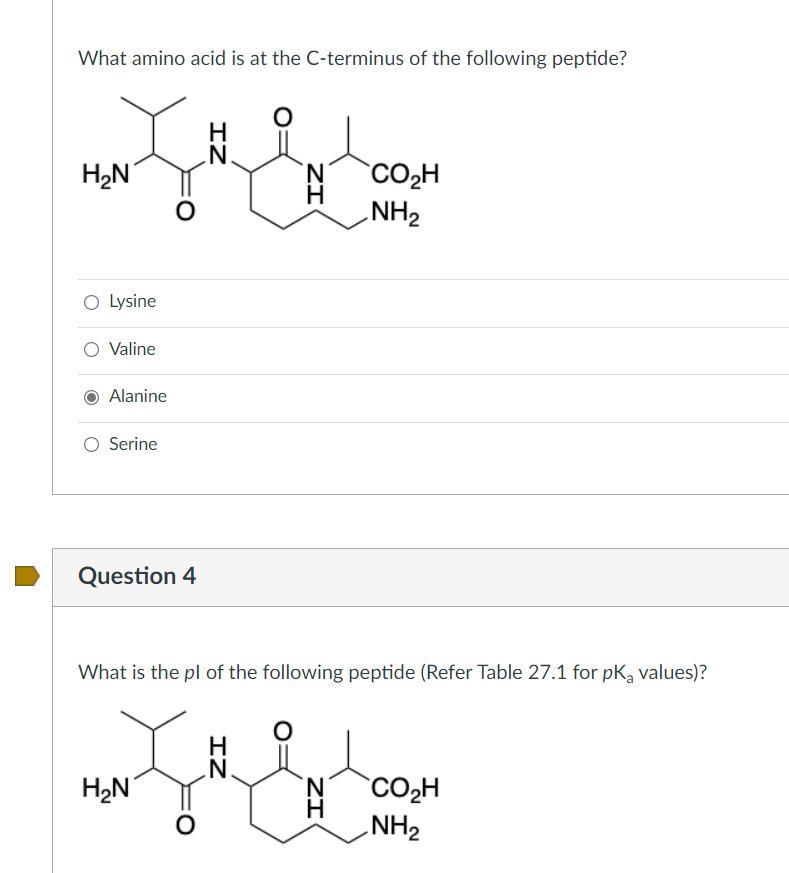Screen dimensions: 789x873
Task: Click the isopropyl branch of first peptide
Action: (154, 111)
